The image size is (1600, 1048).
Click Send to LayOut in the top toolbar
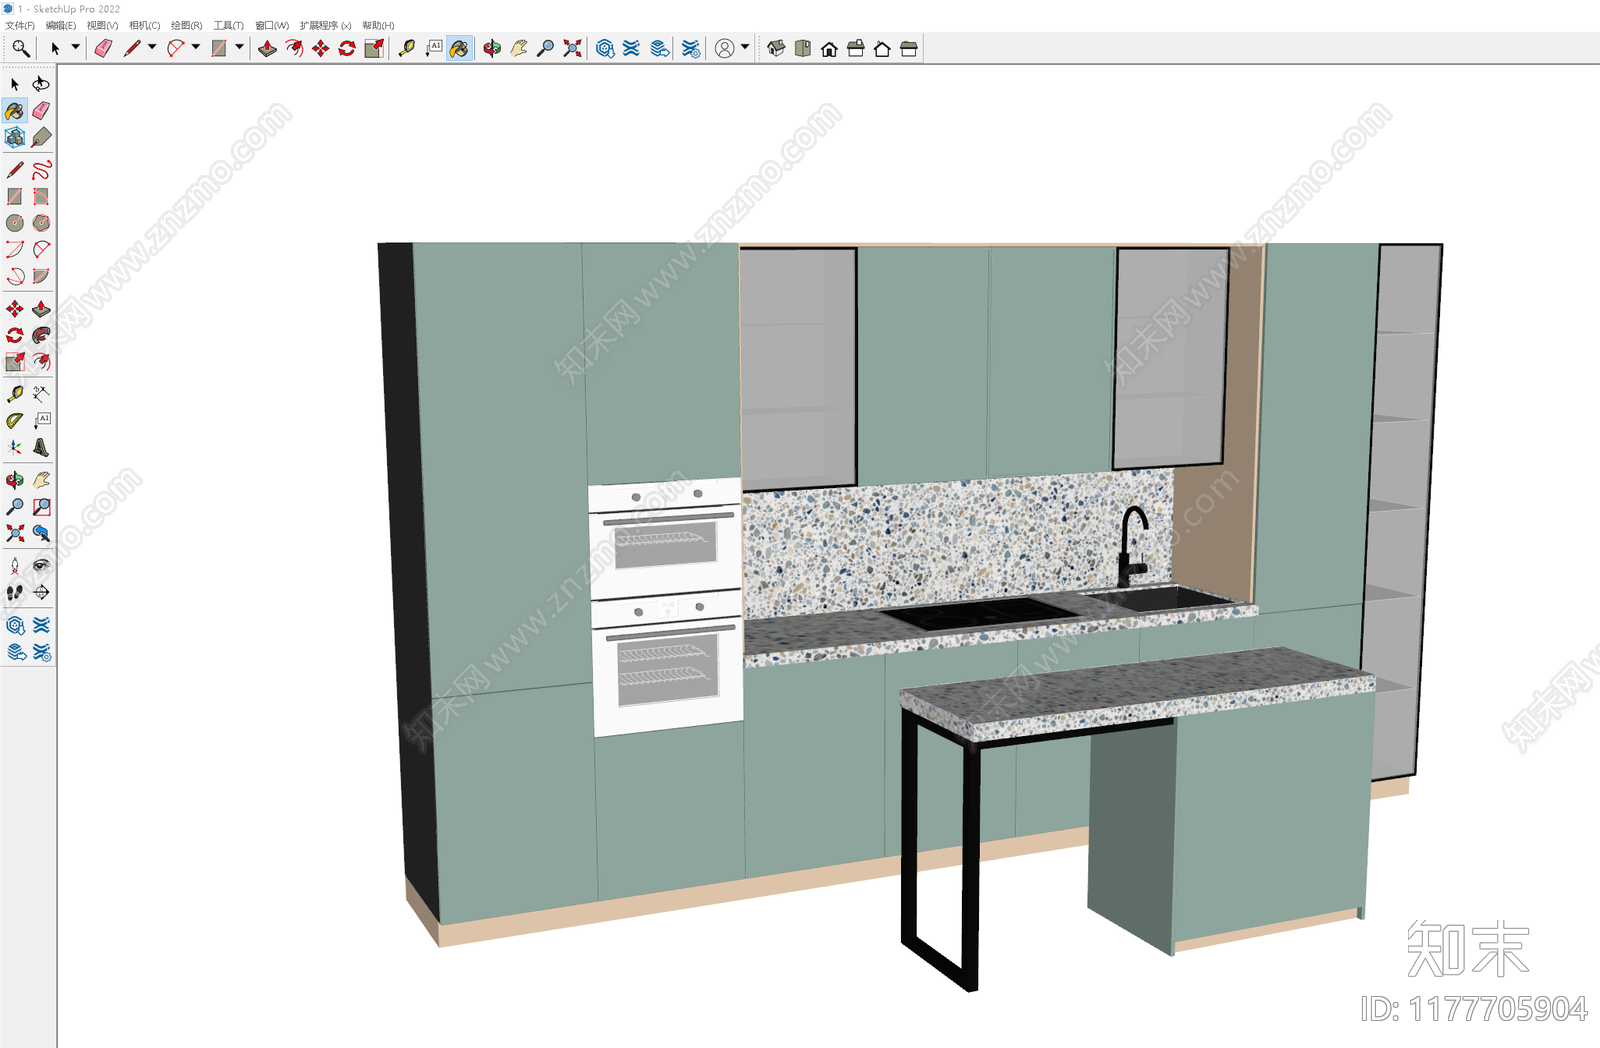pos(660,48)
